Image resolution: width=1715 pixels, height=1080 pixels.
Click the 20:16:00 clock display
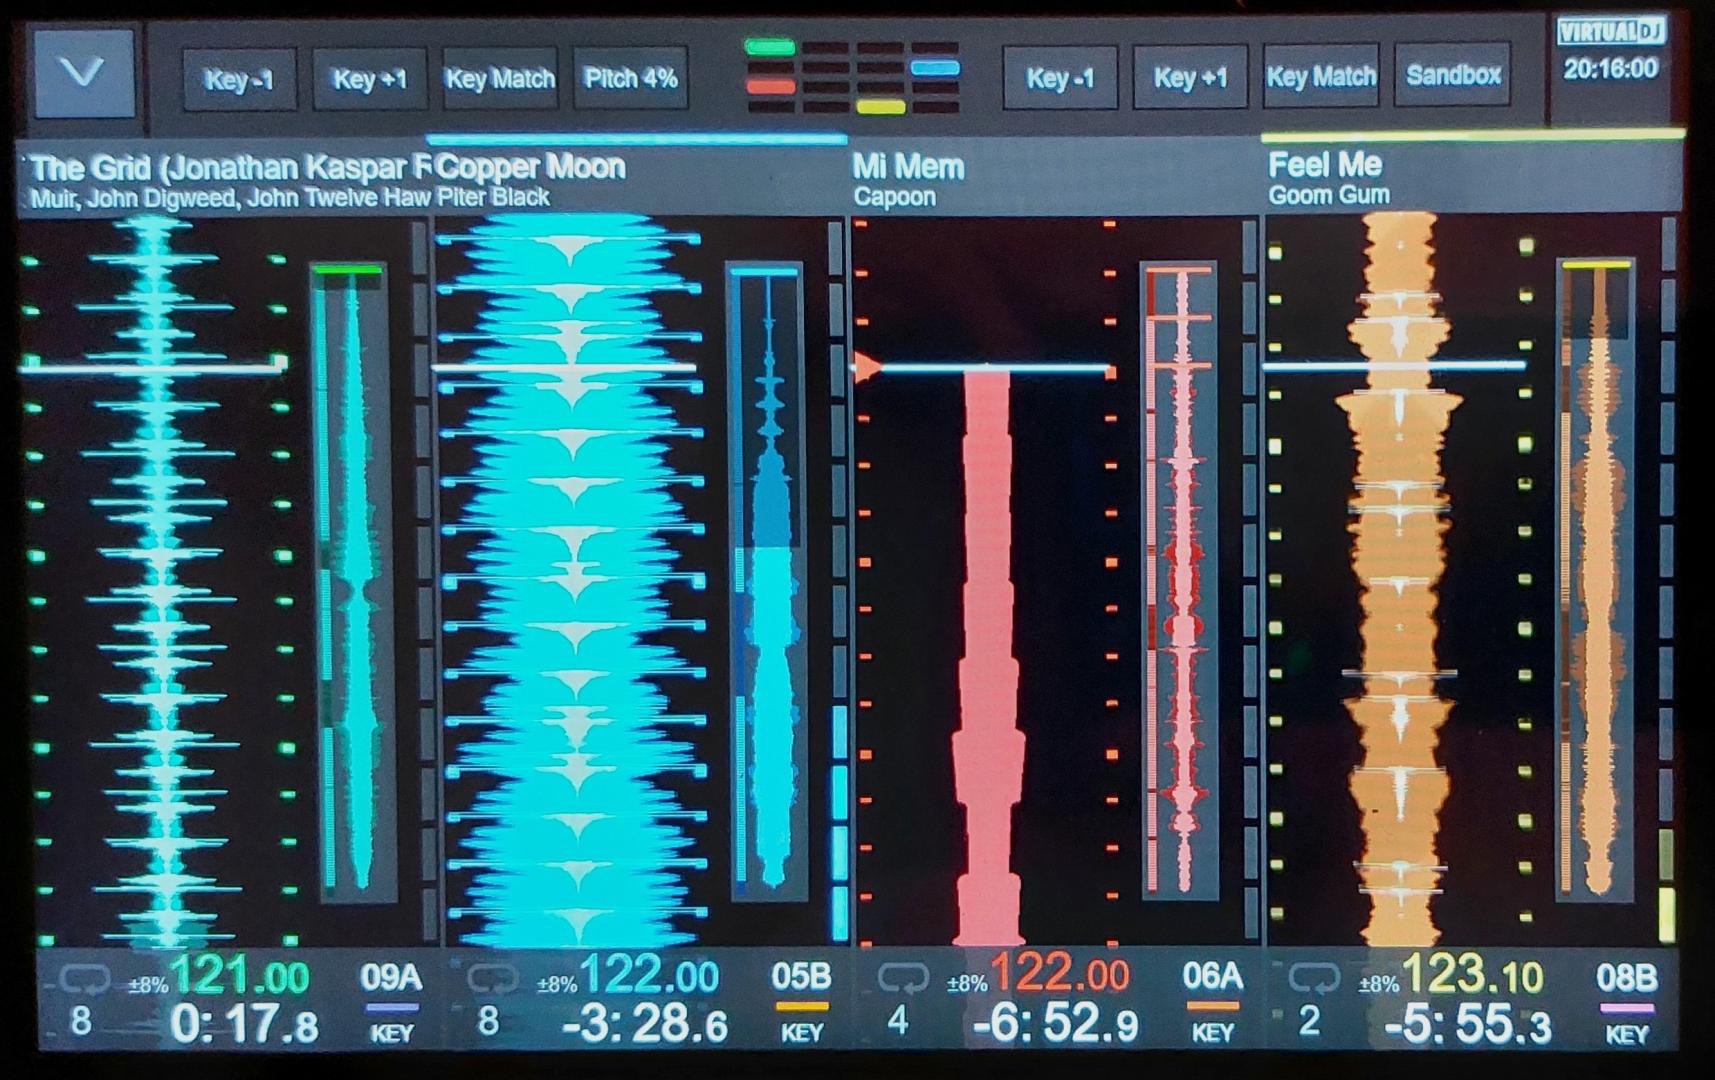coord(1610,68)
